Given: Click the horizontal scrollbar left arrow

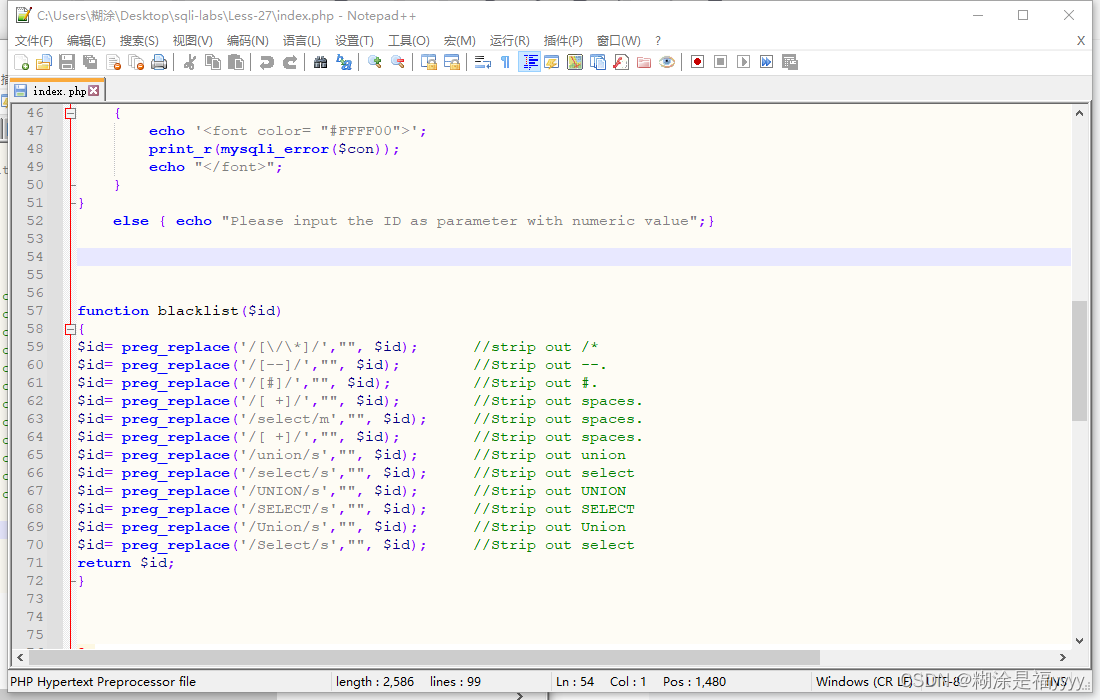Looking at the screenshot, I should pos(20,657).
